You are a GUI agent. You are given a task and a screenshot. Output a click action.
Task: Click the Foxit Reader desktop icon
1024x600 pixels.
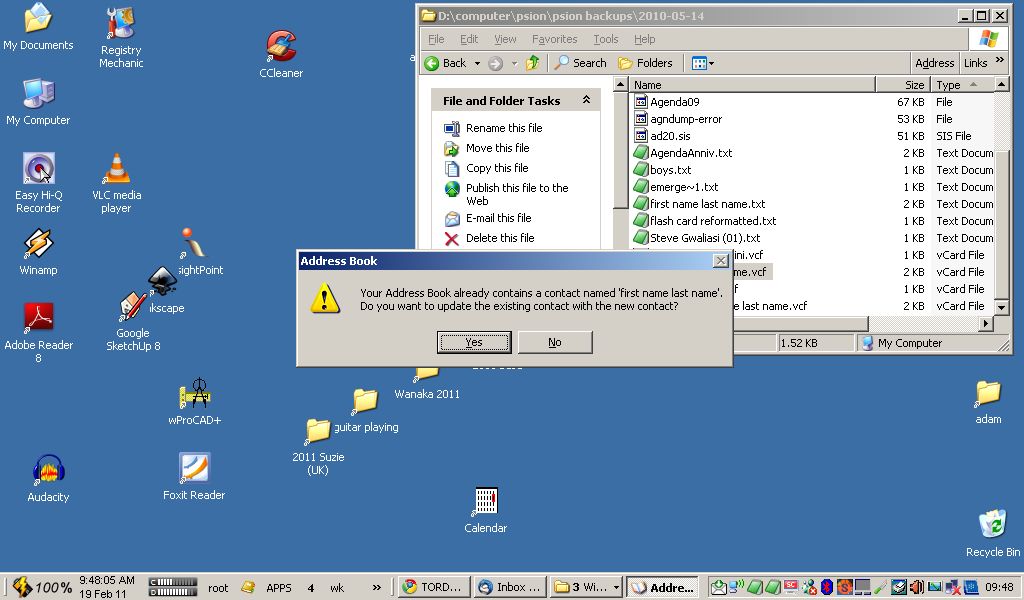point(194,469)
